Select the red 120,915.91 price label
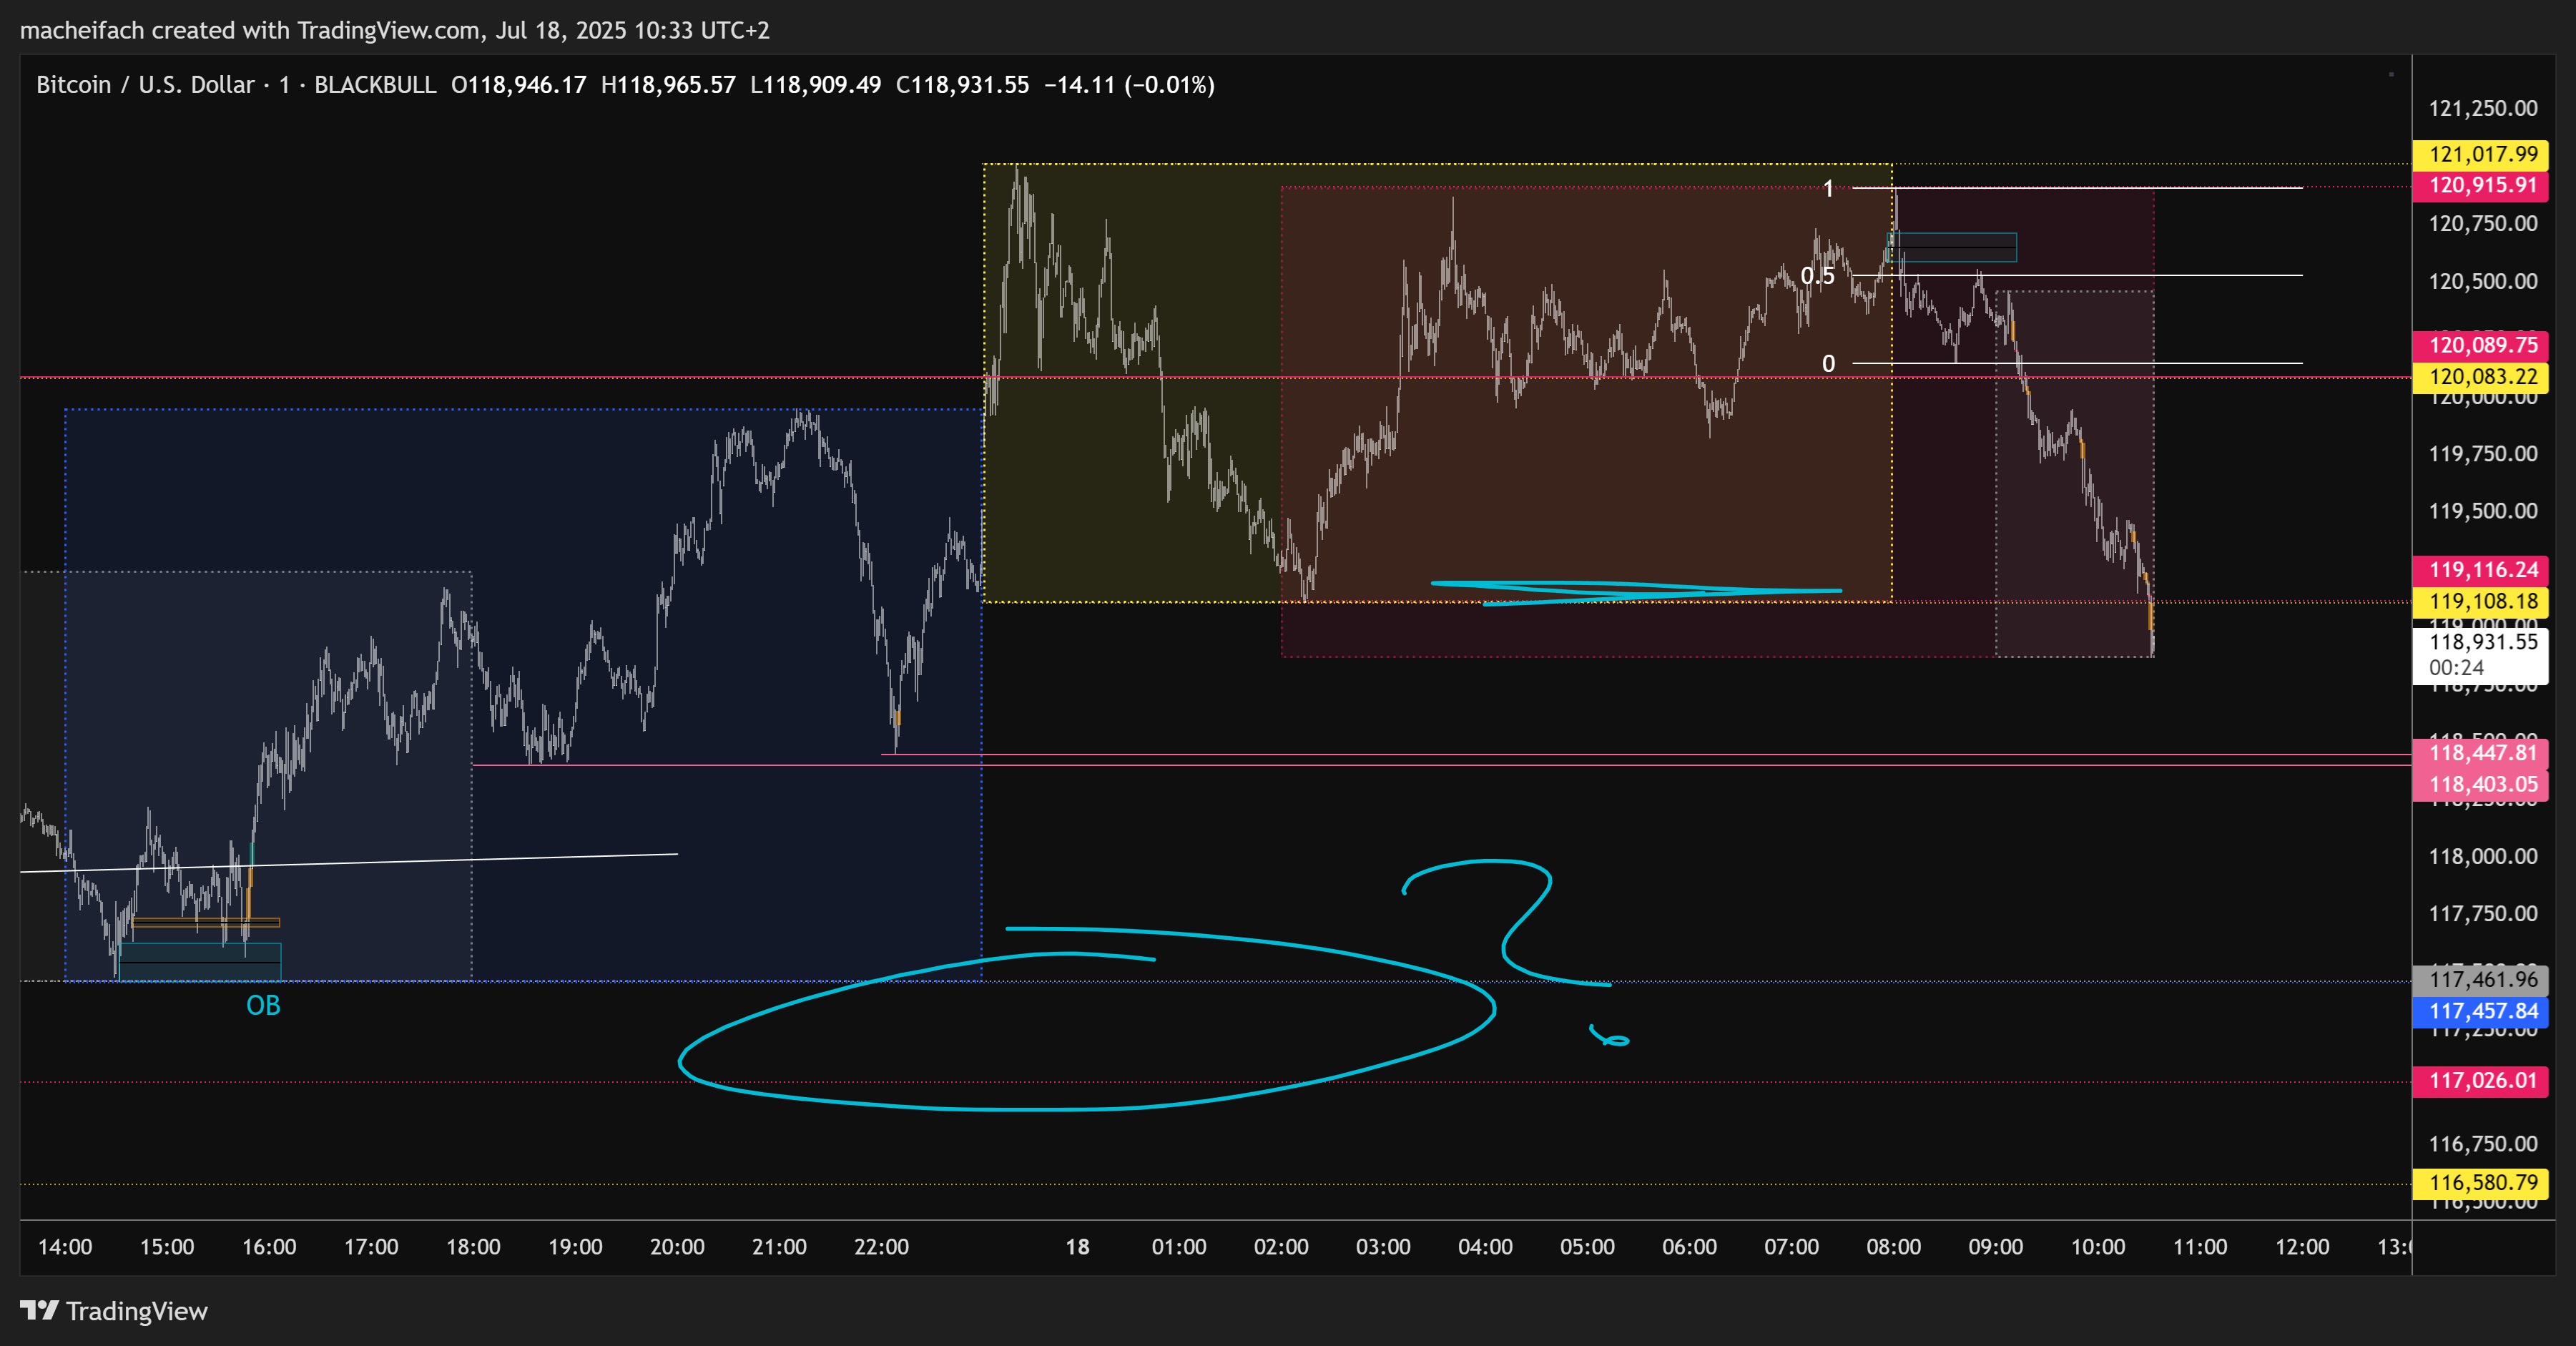The image size is (2576, 1346). click(x=2482, y=185)
